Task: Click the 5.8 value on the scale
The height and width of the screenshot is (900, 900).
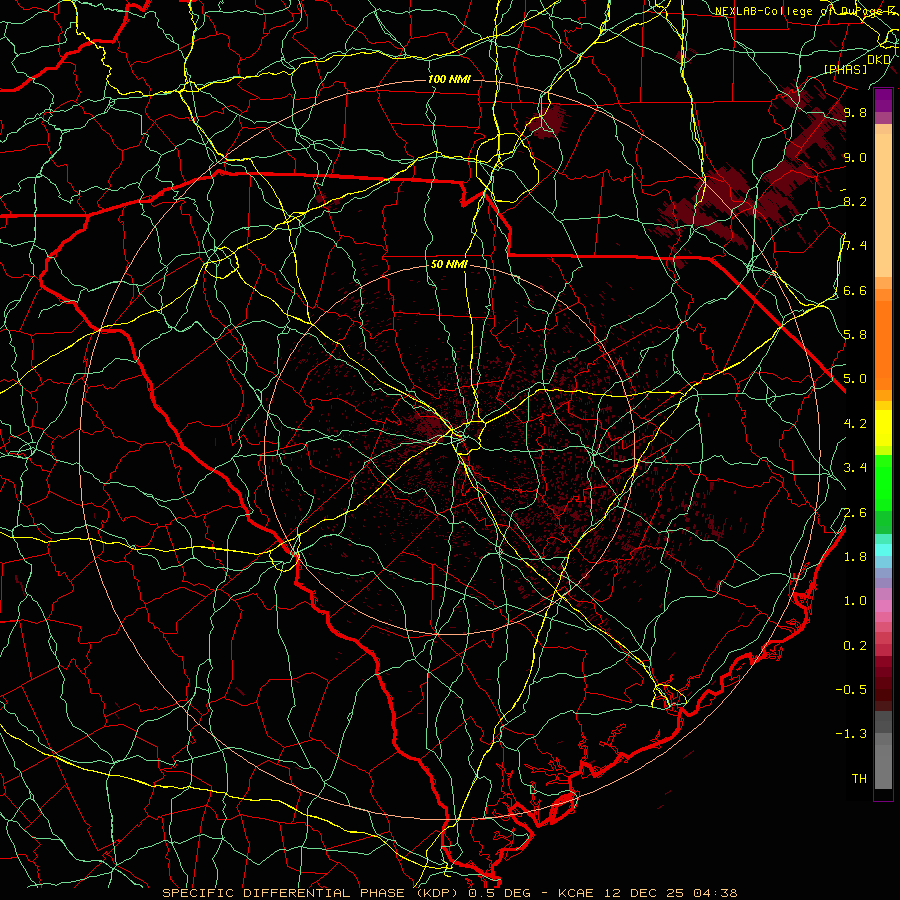Action: (x=855, y=334)
